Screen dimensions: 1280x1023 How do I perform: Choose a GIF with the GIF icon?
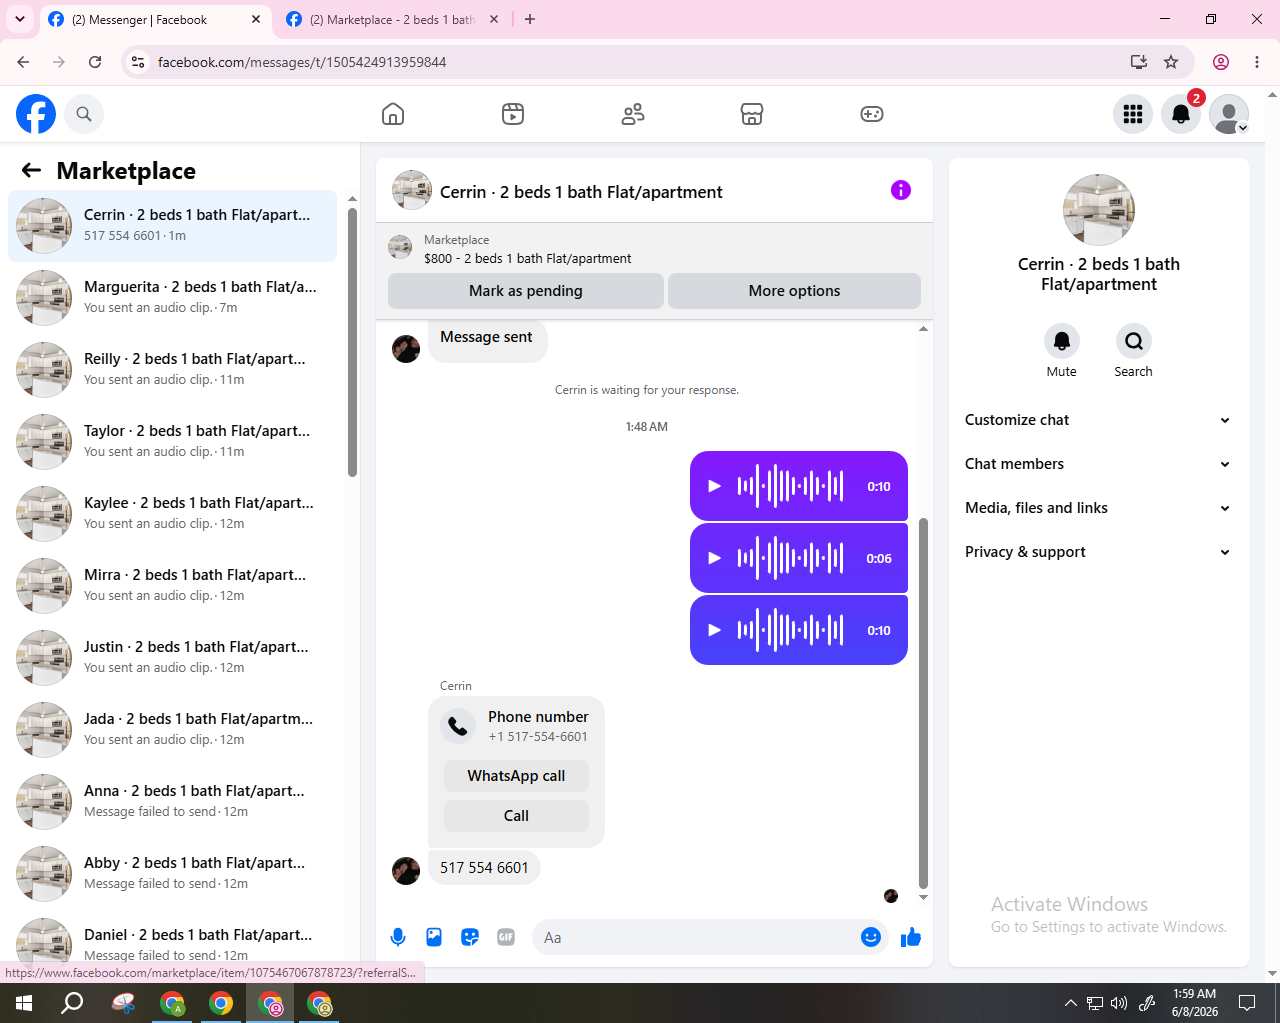point(506,937)
